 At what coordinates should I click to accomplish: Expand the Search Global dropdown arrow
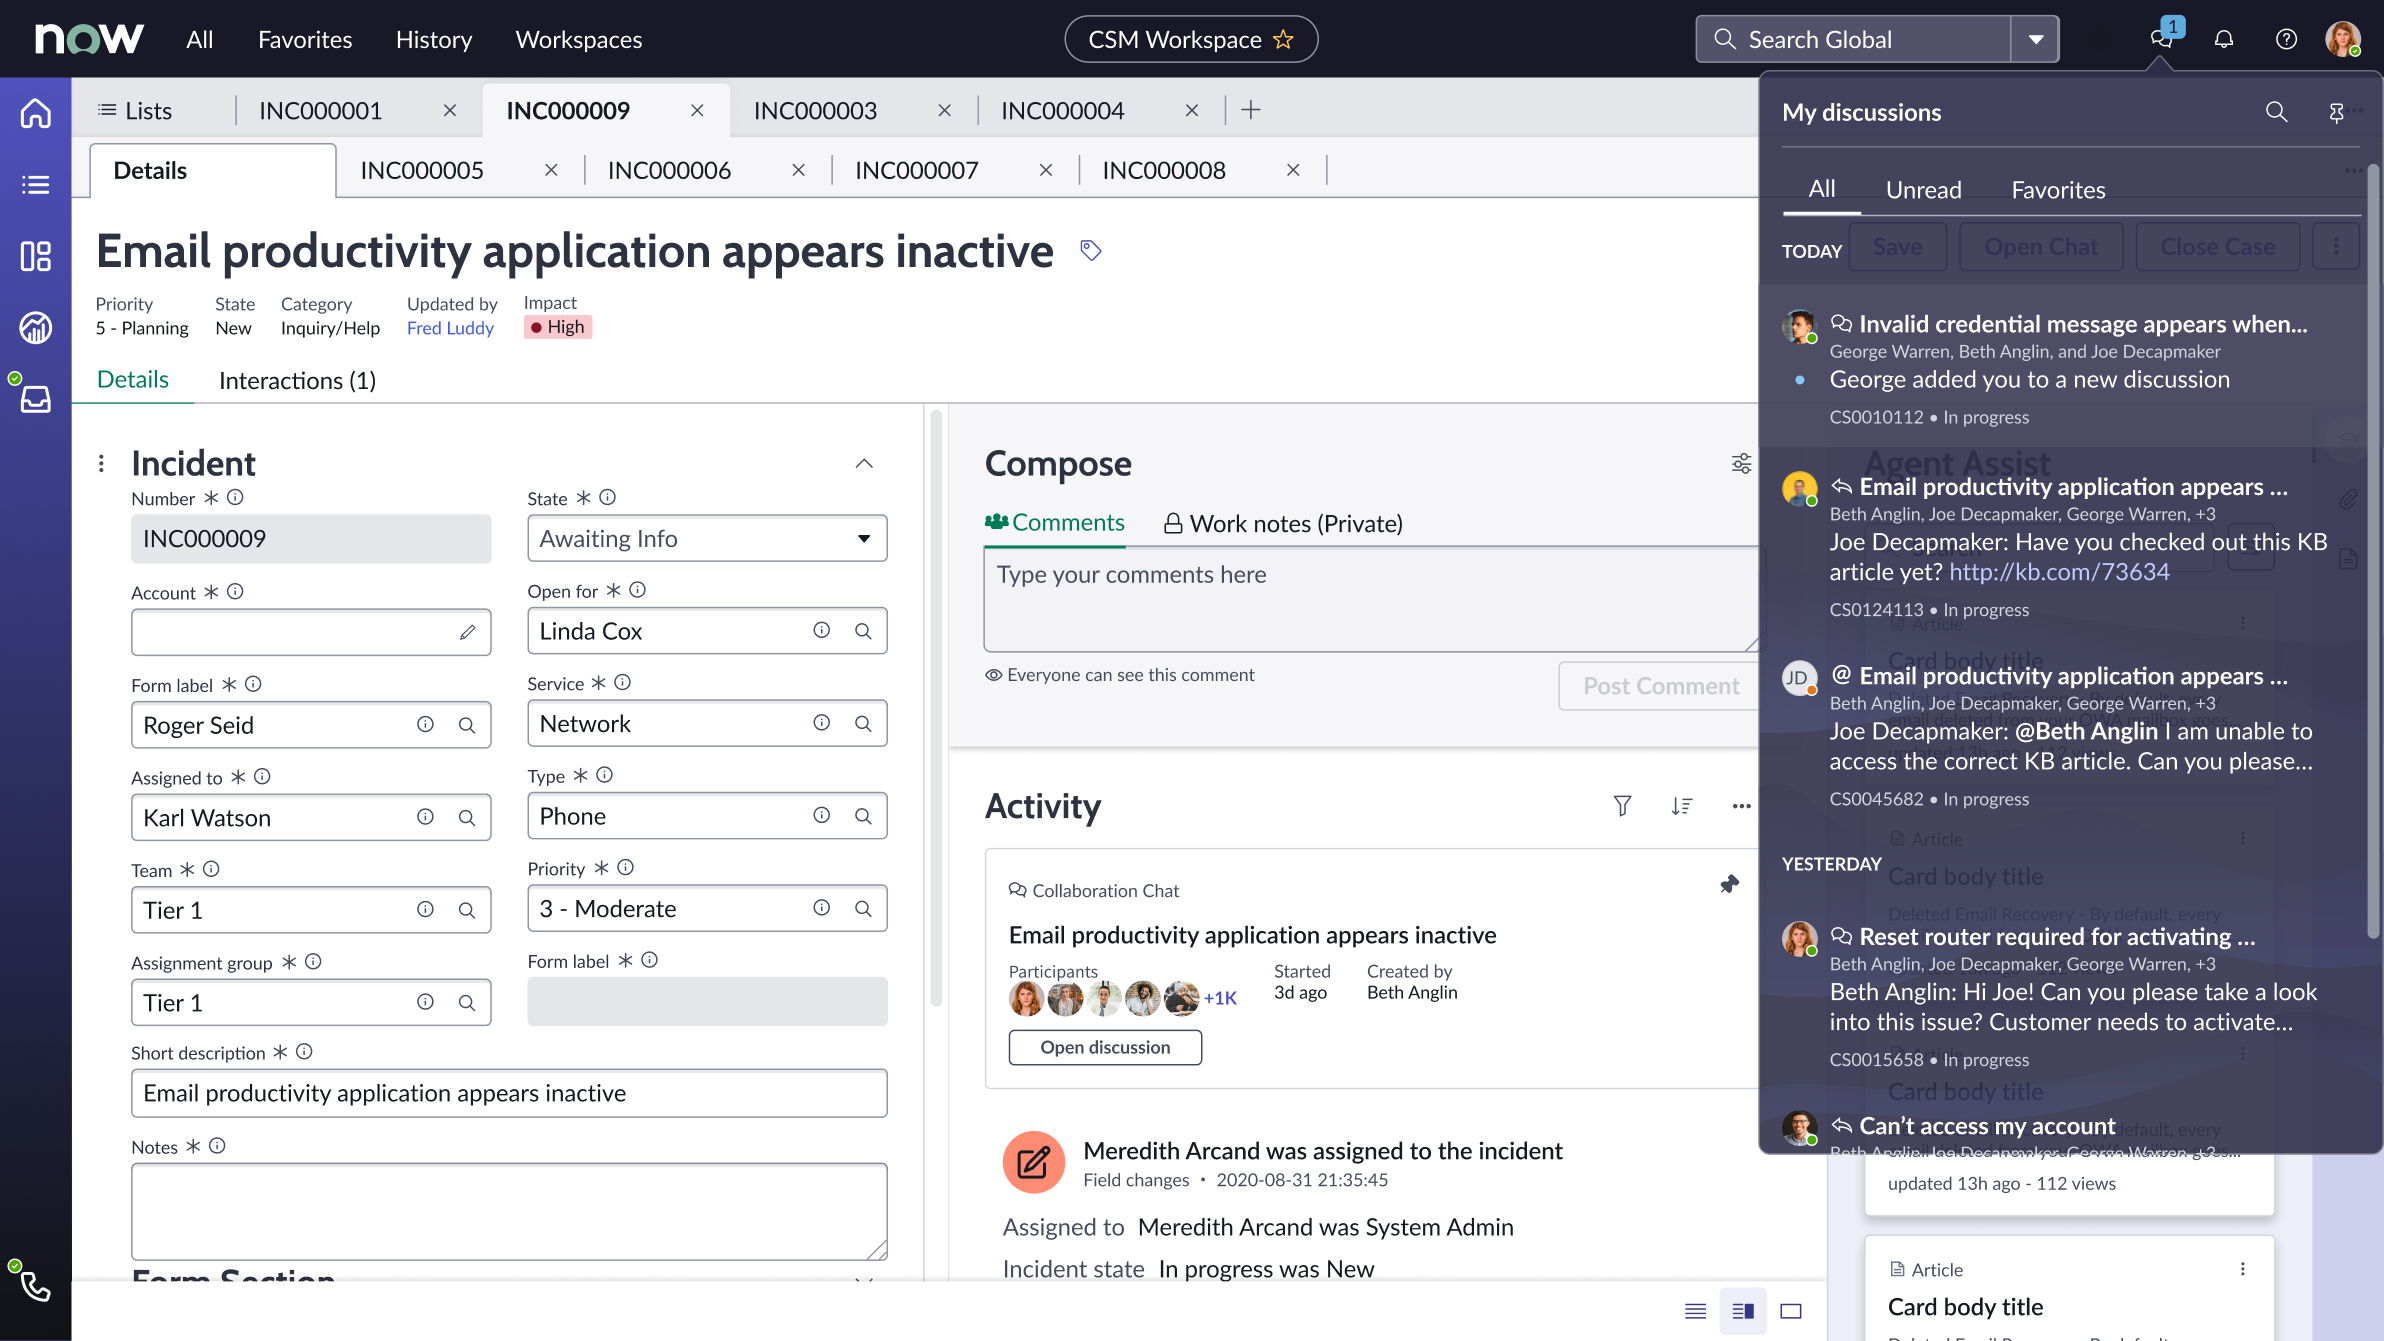coord(2035,39)
